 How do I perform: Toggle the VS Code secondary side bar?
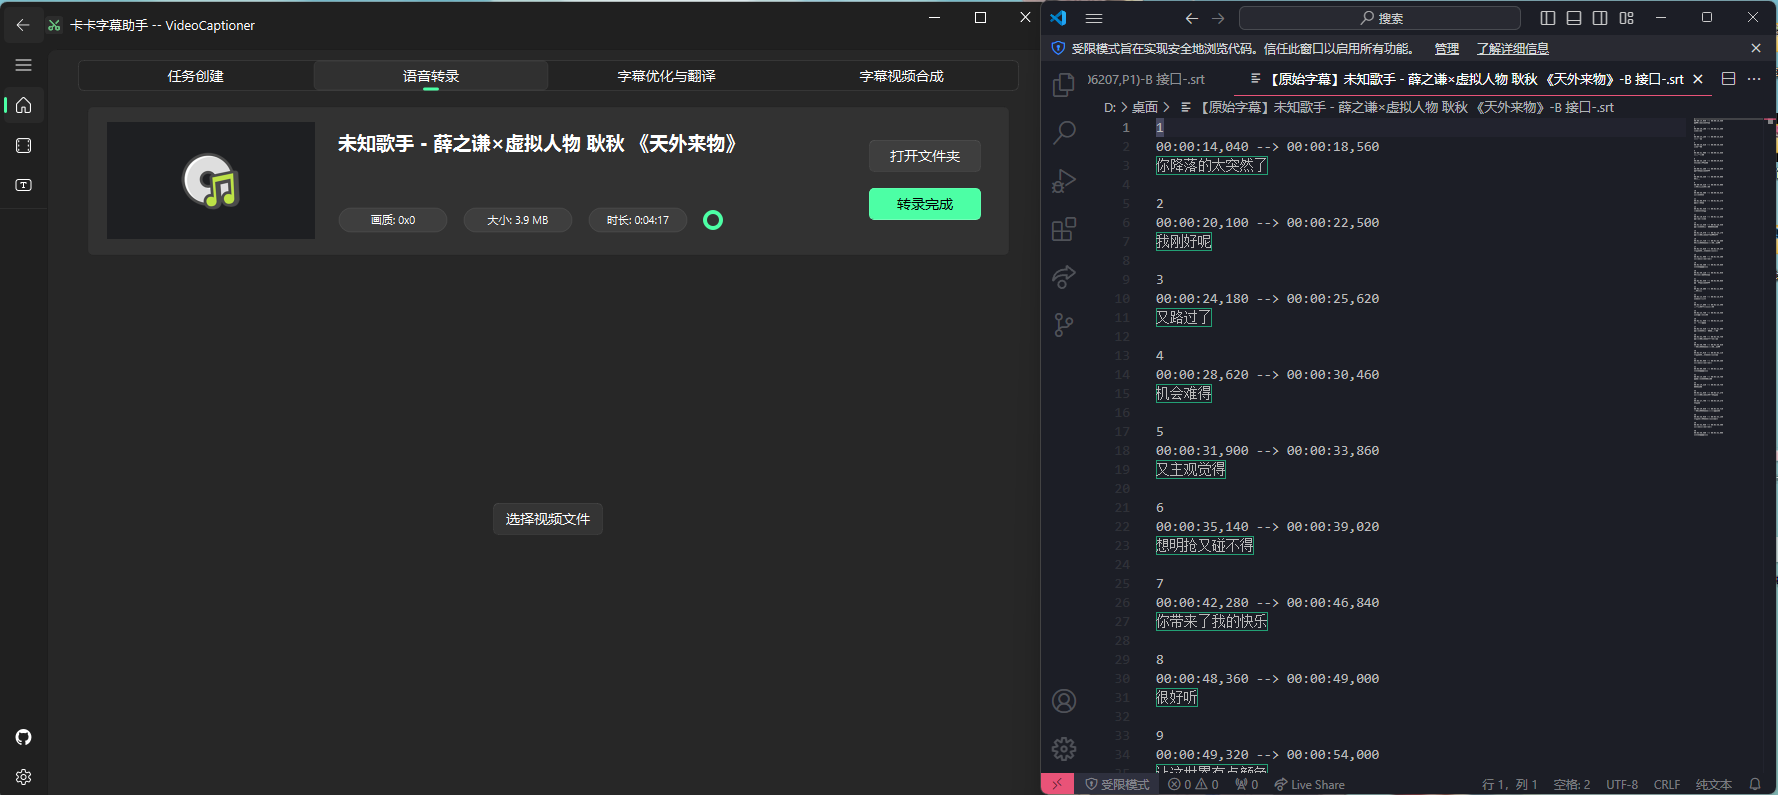click(1600, 18)
